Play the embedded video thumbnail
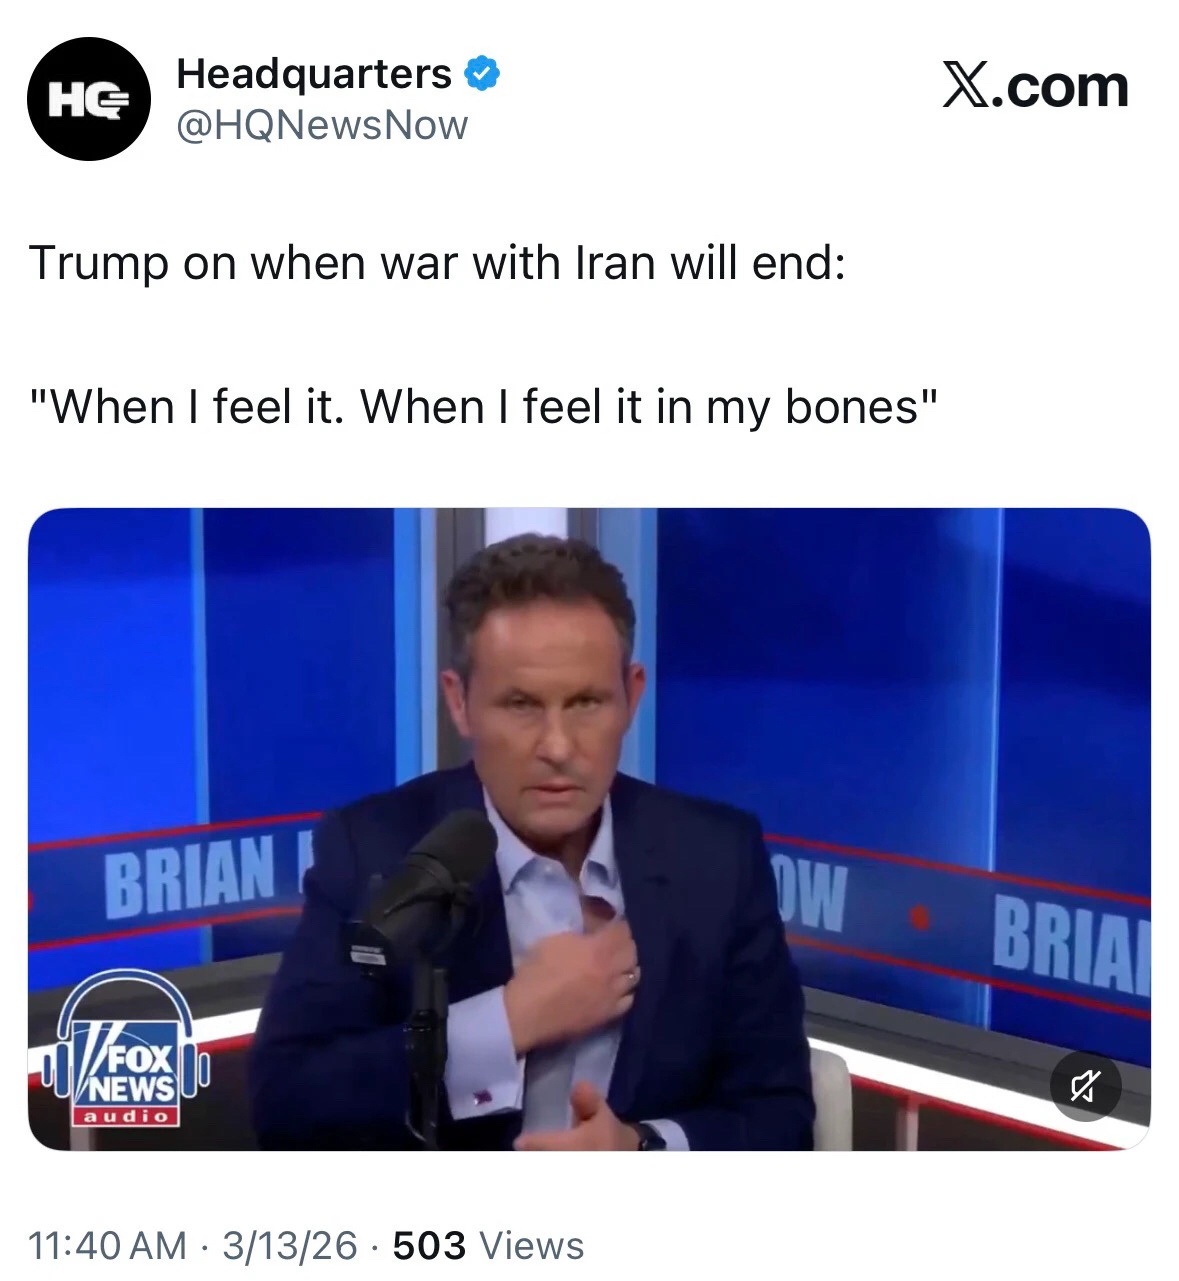 [589, 829]
